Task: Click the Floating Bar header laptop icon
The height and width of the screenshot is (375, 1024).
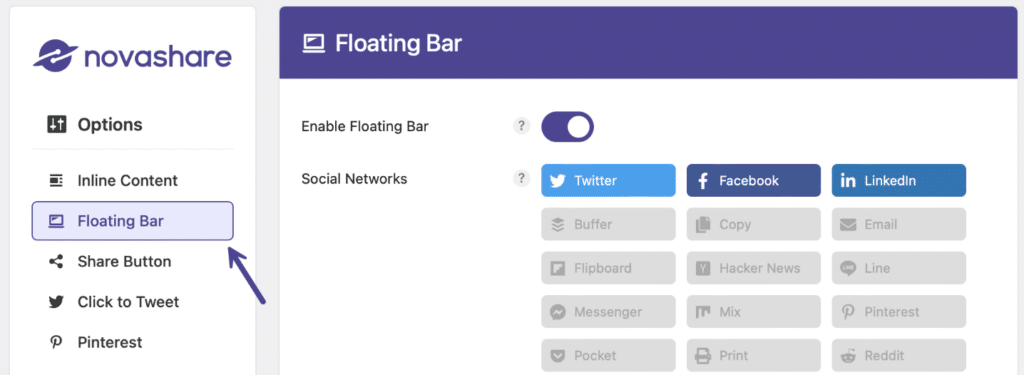Action: (x=313, y=44)
